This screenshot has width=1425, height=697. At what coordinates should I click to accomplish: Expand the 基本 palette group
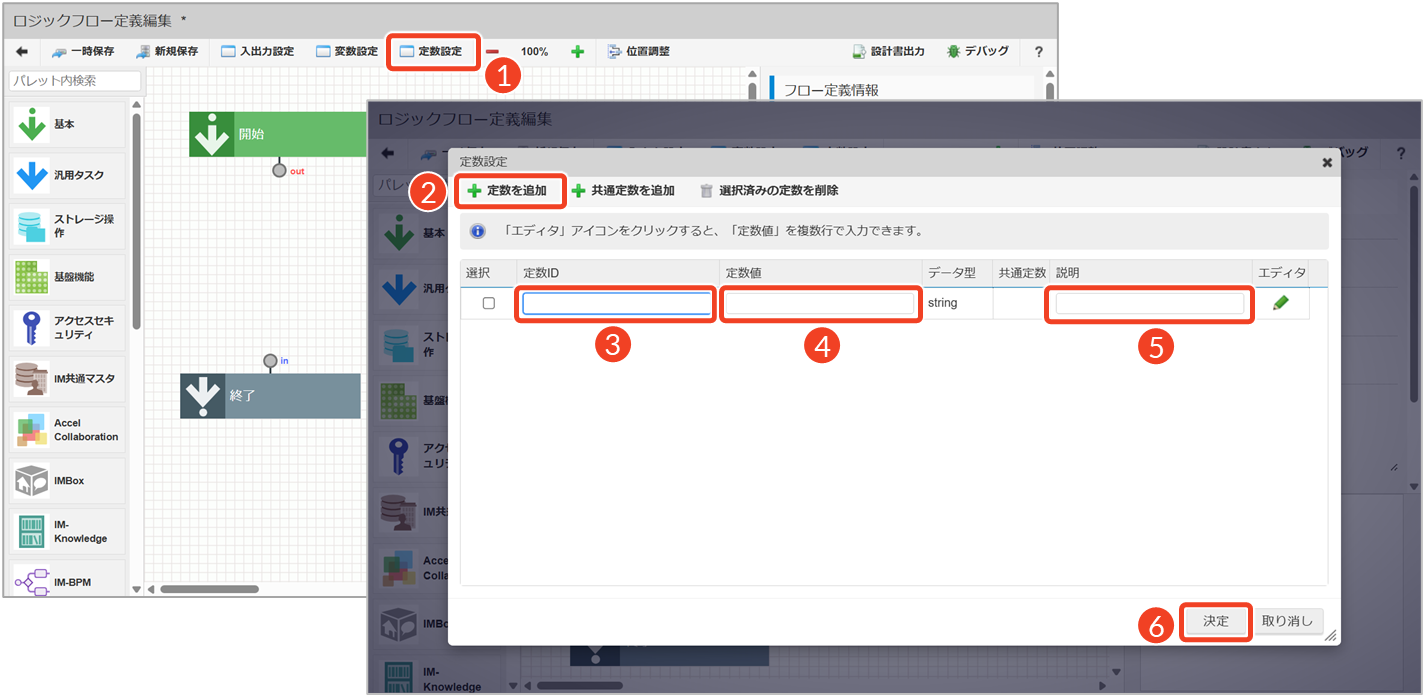68,124
